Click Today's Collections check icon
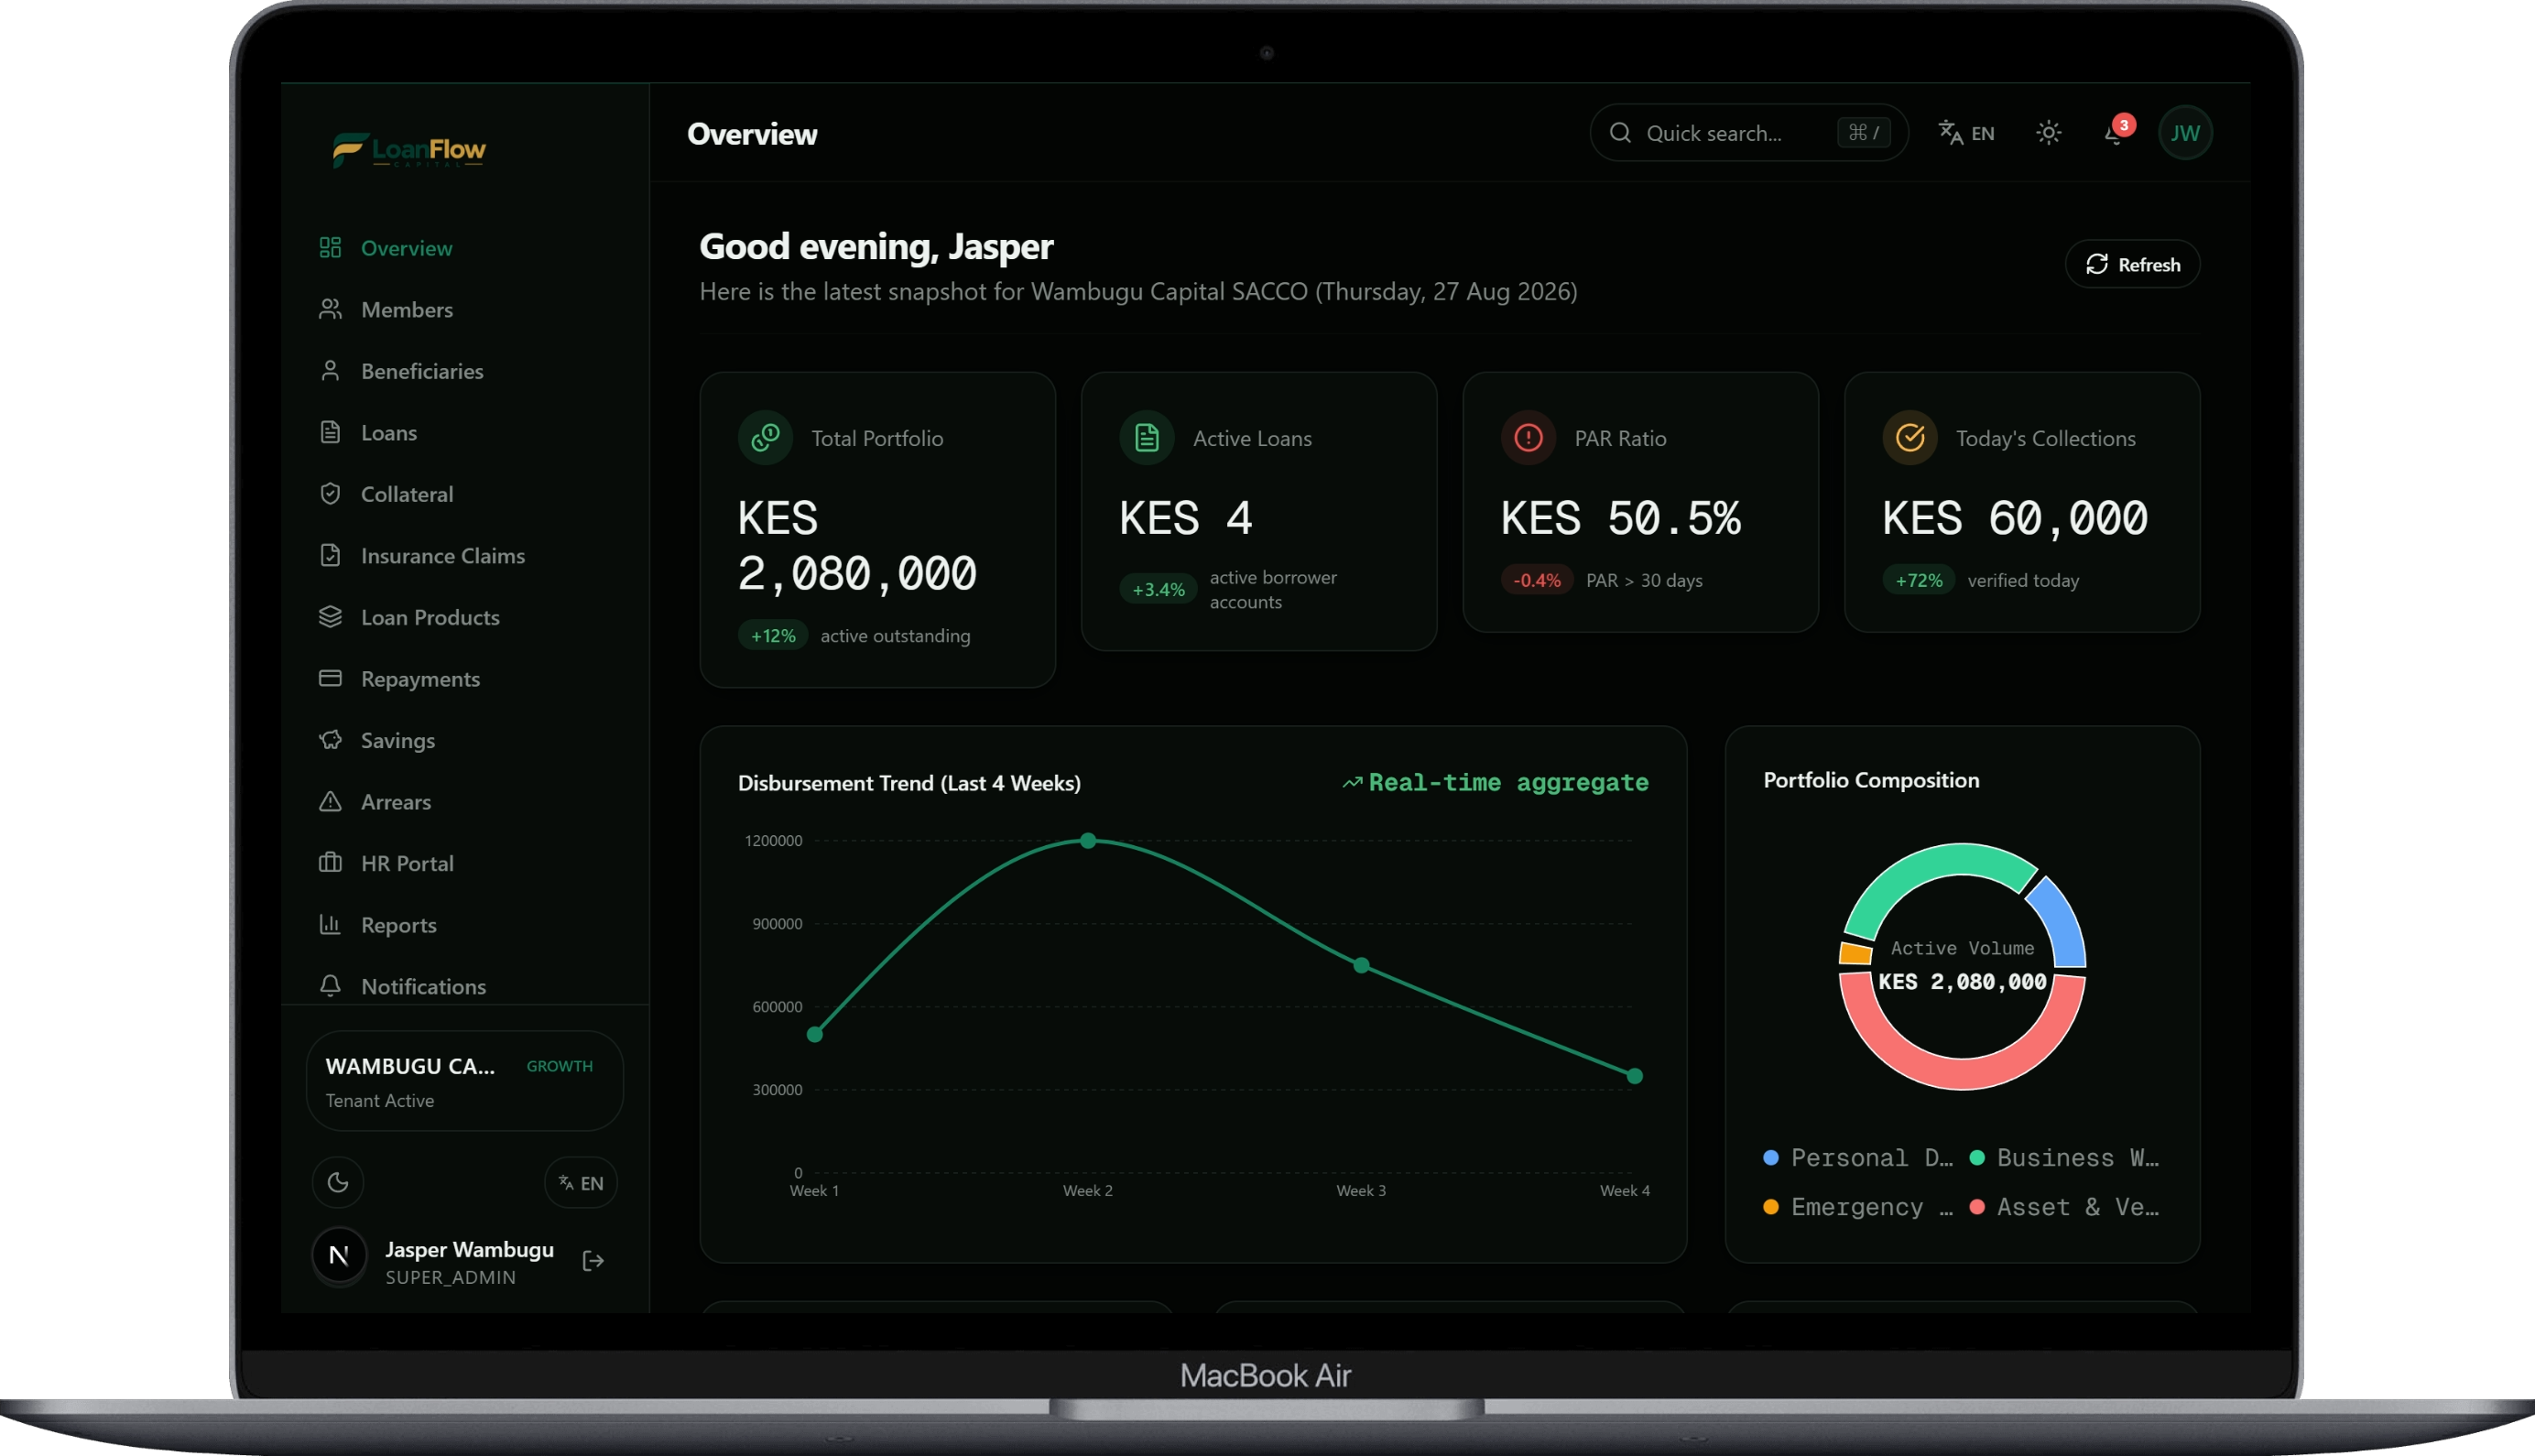Image resolution: width=2535 pixels, height=1456 pixels. pos(1910,438)
